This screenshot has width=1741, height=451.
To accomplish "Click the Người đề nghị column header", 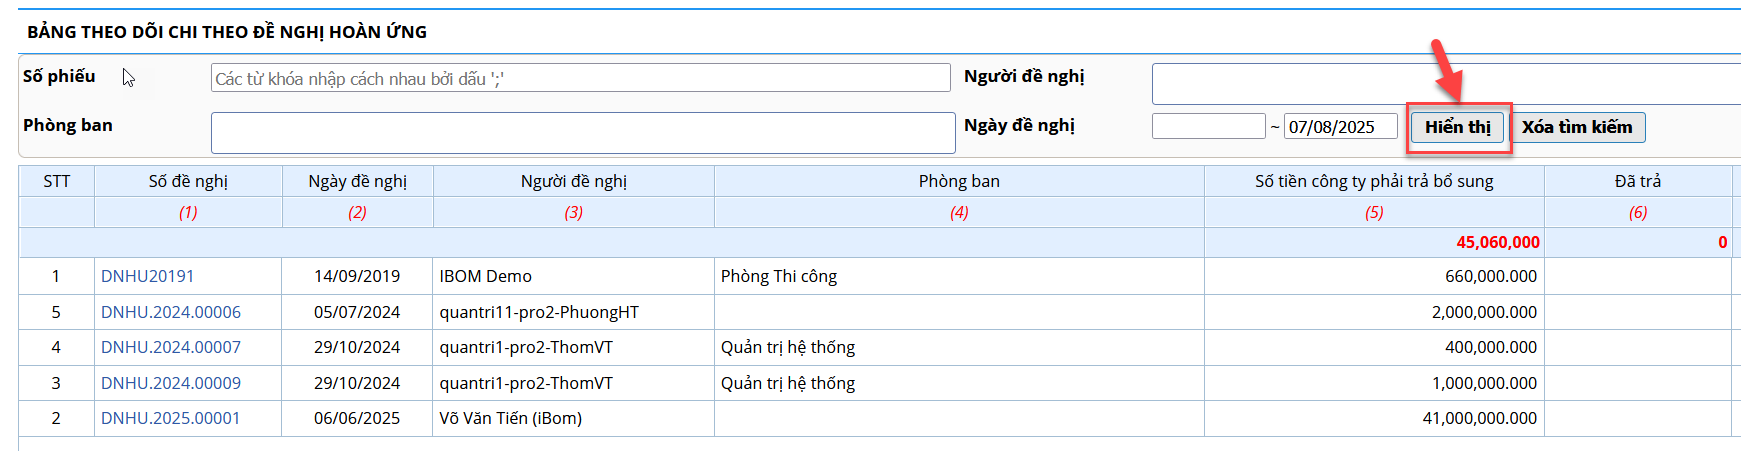I will point(574,181).
